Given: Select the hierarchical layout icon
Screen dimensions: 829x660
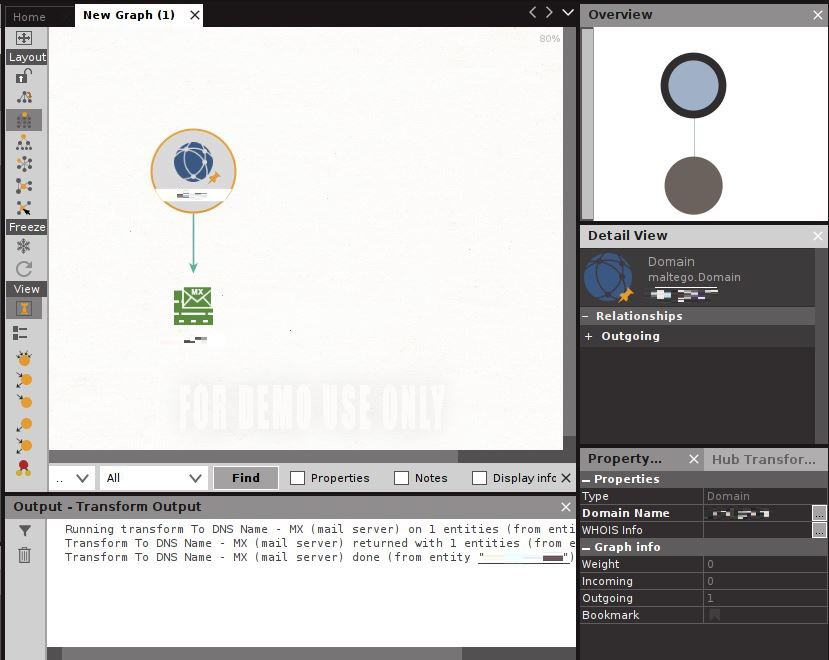Looking at the screenshot, I should (x=24, y=142).
